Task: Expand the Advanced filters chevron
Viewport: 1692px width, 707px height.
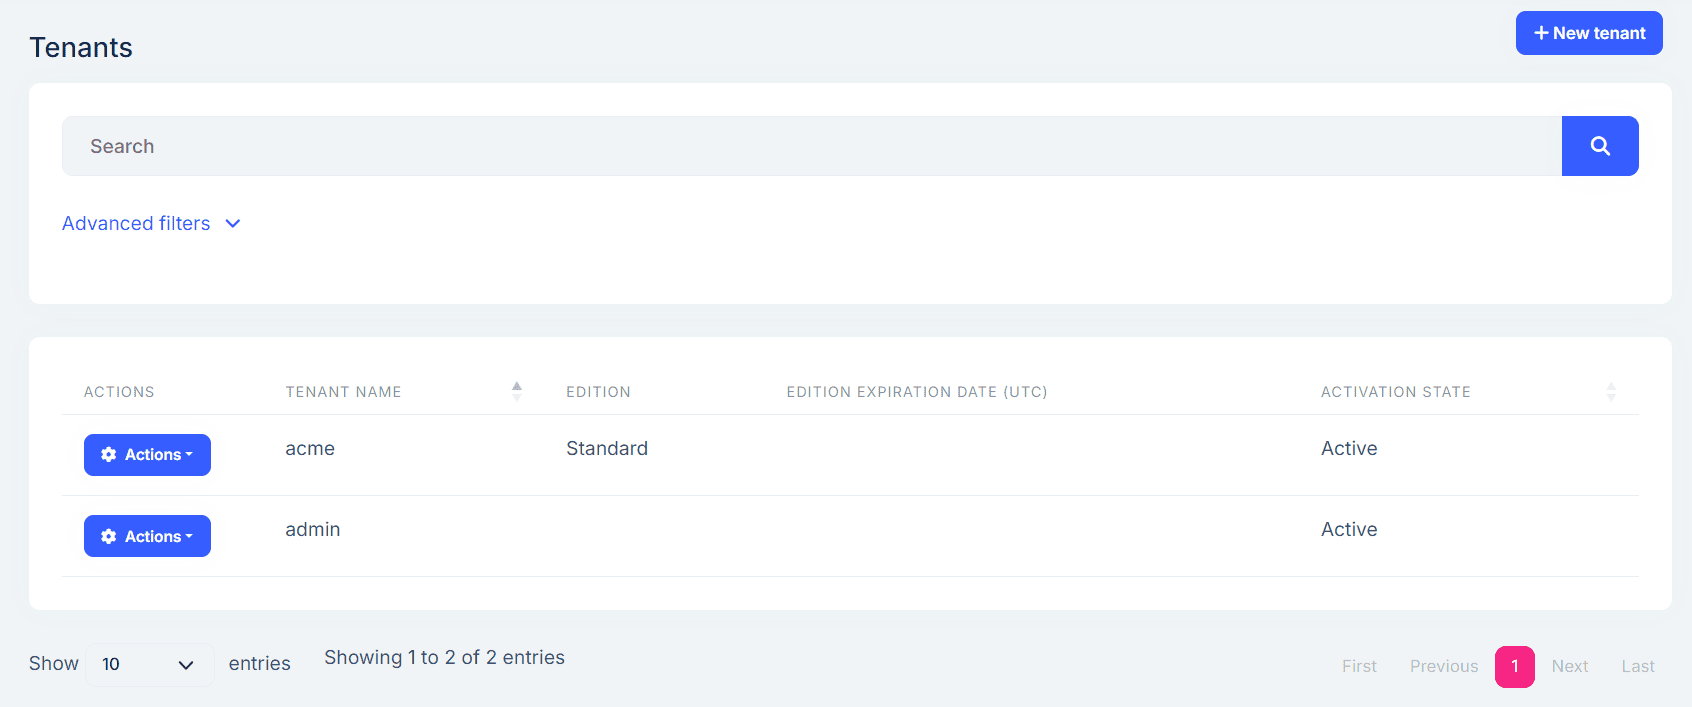Action: click(x=233, y=224)
